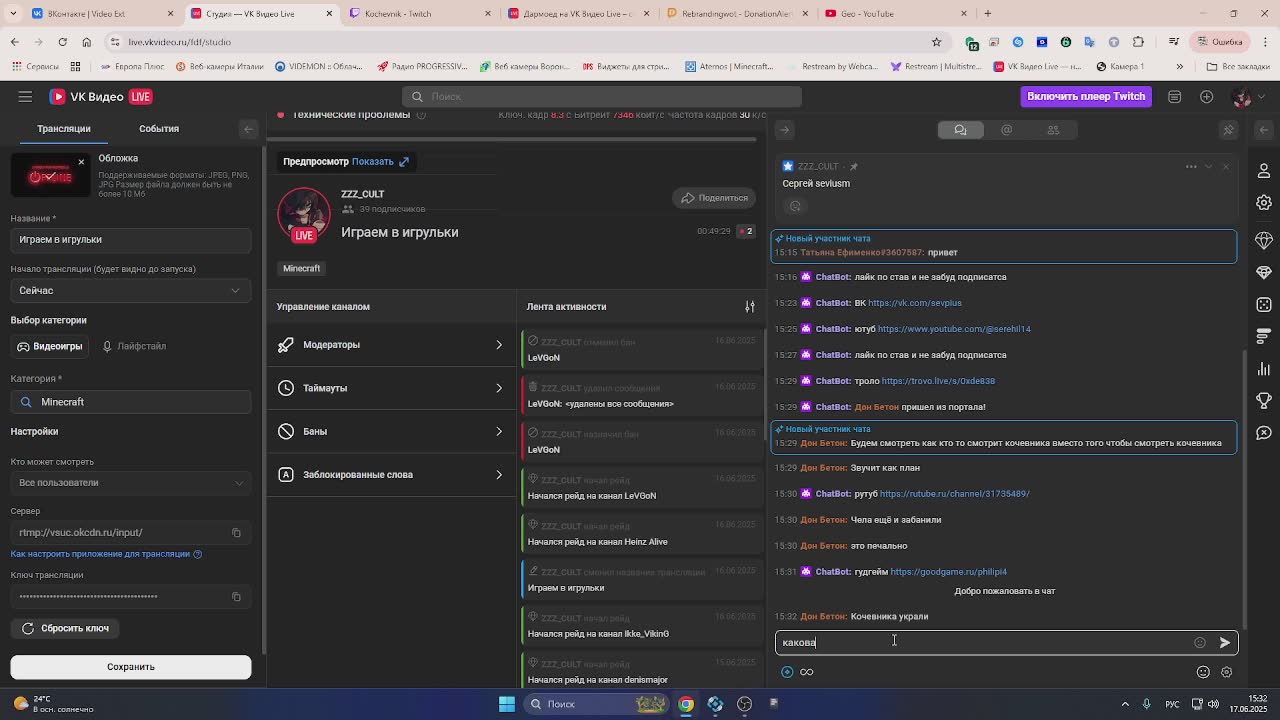This screenshot has height=720, width=1280.
Task: Click the infinity icon below chat input
Action: coord(807,672)
